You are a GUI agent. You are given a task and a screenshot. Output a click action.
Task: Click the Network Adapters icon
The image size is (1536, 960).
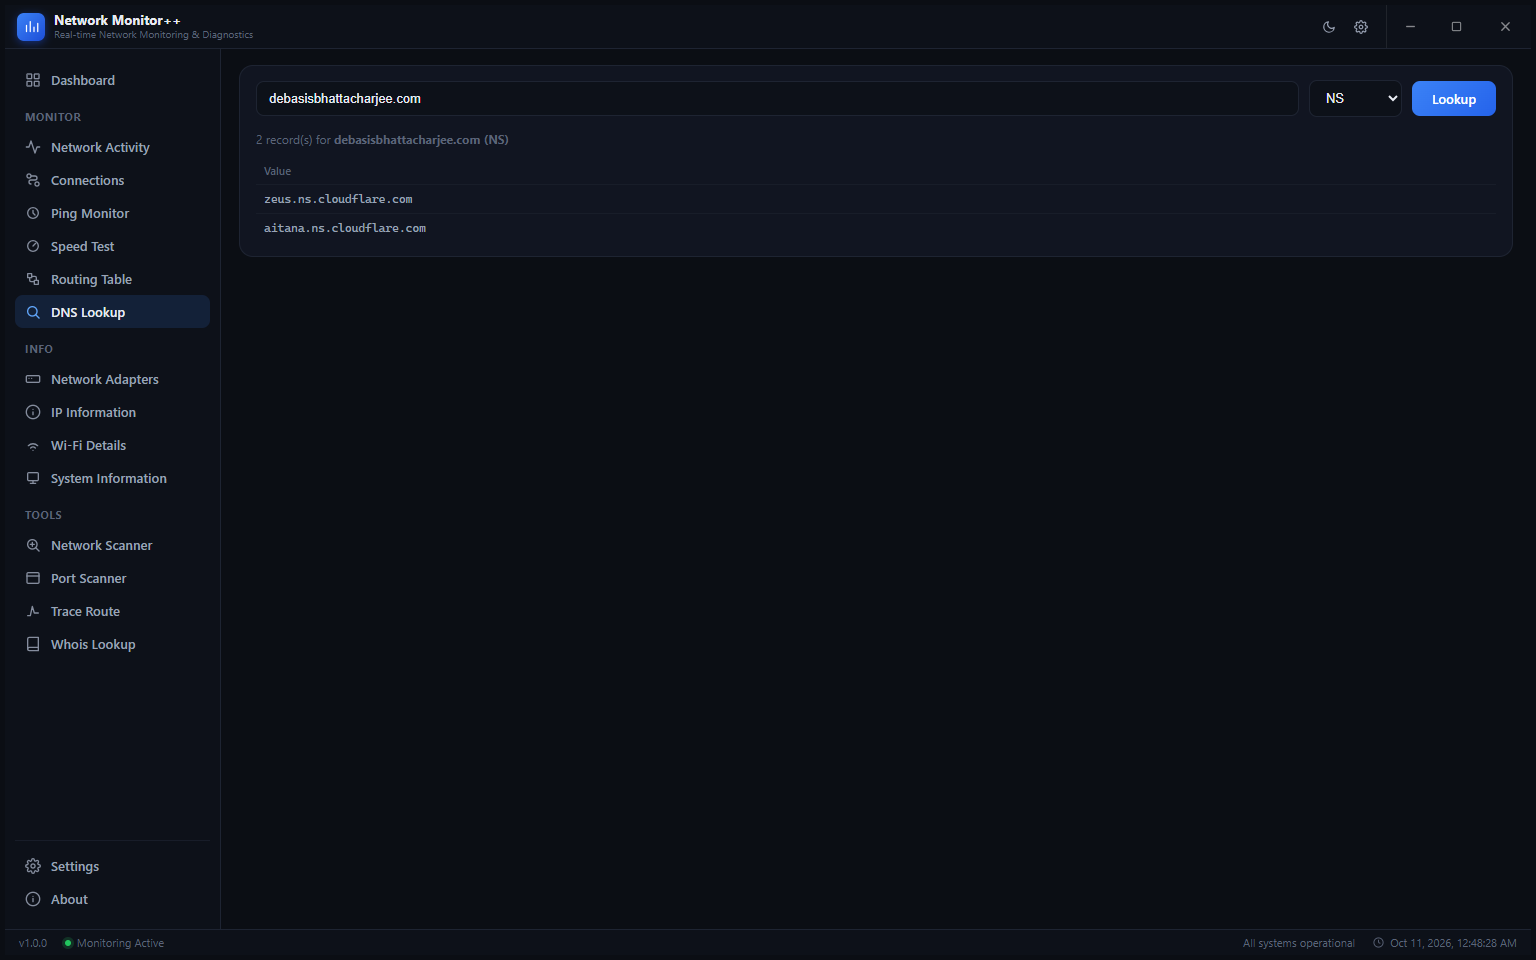33,379
